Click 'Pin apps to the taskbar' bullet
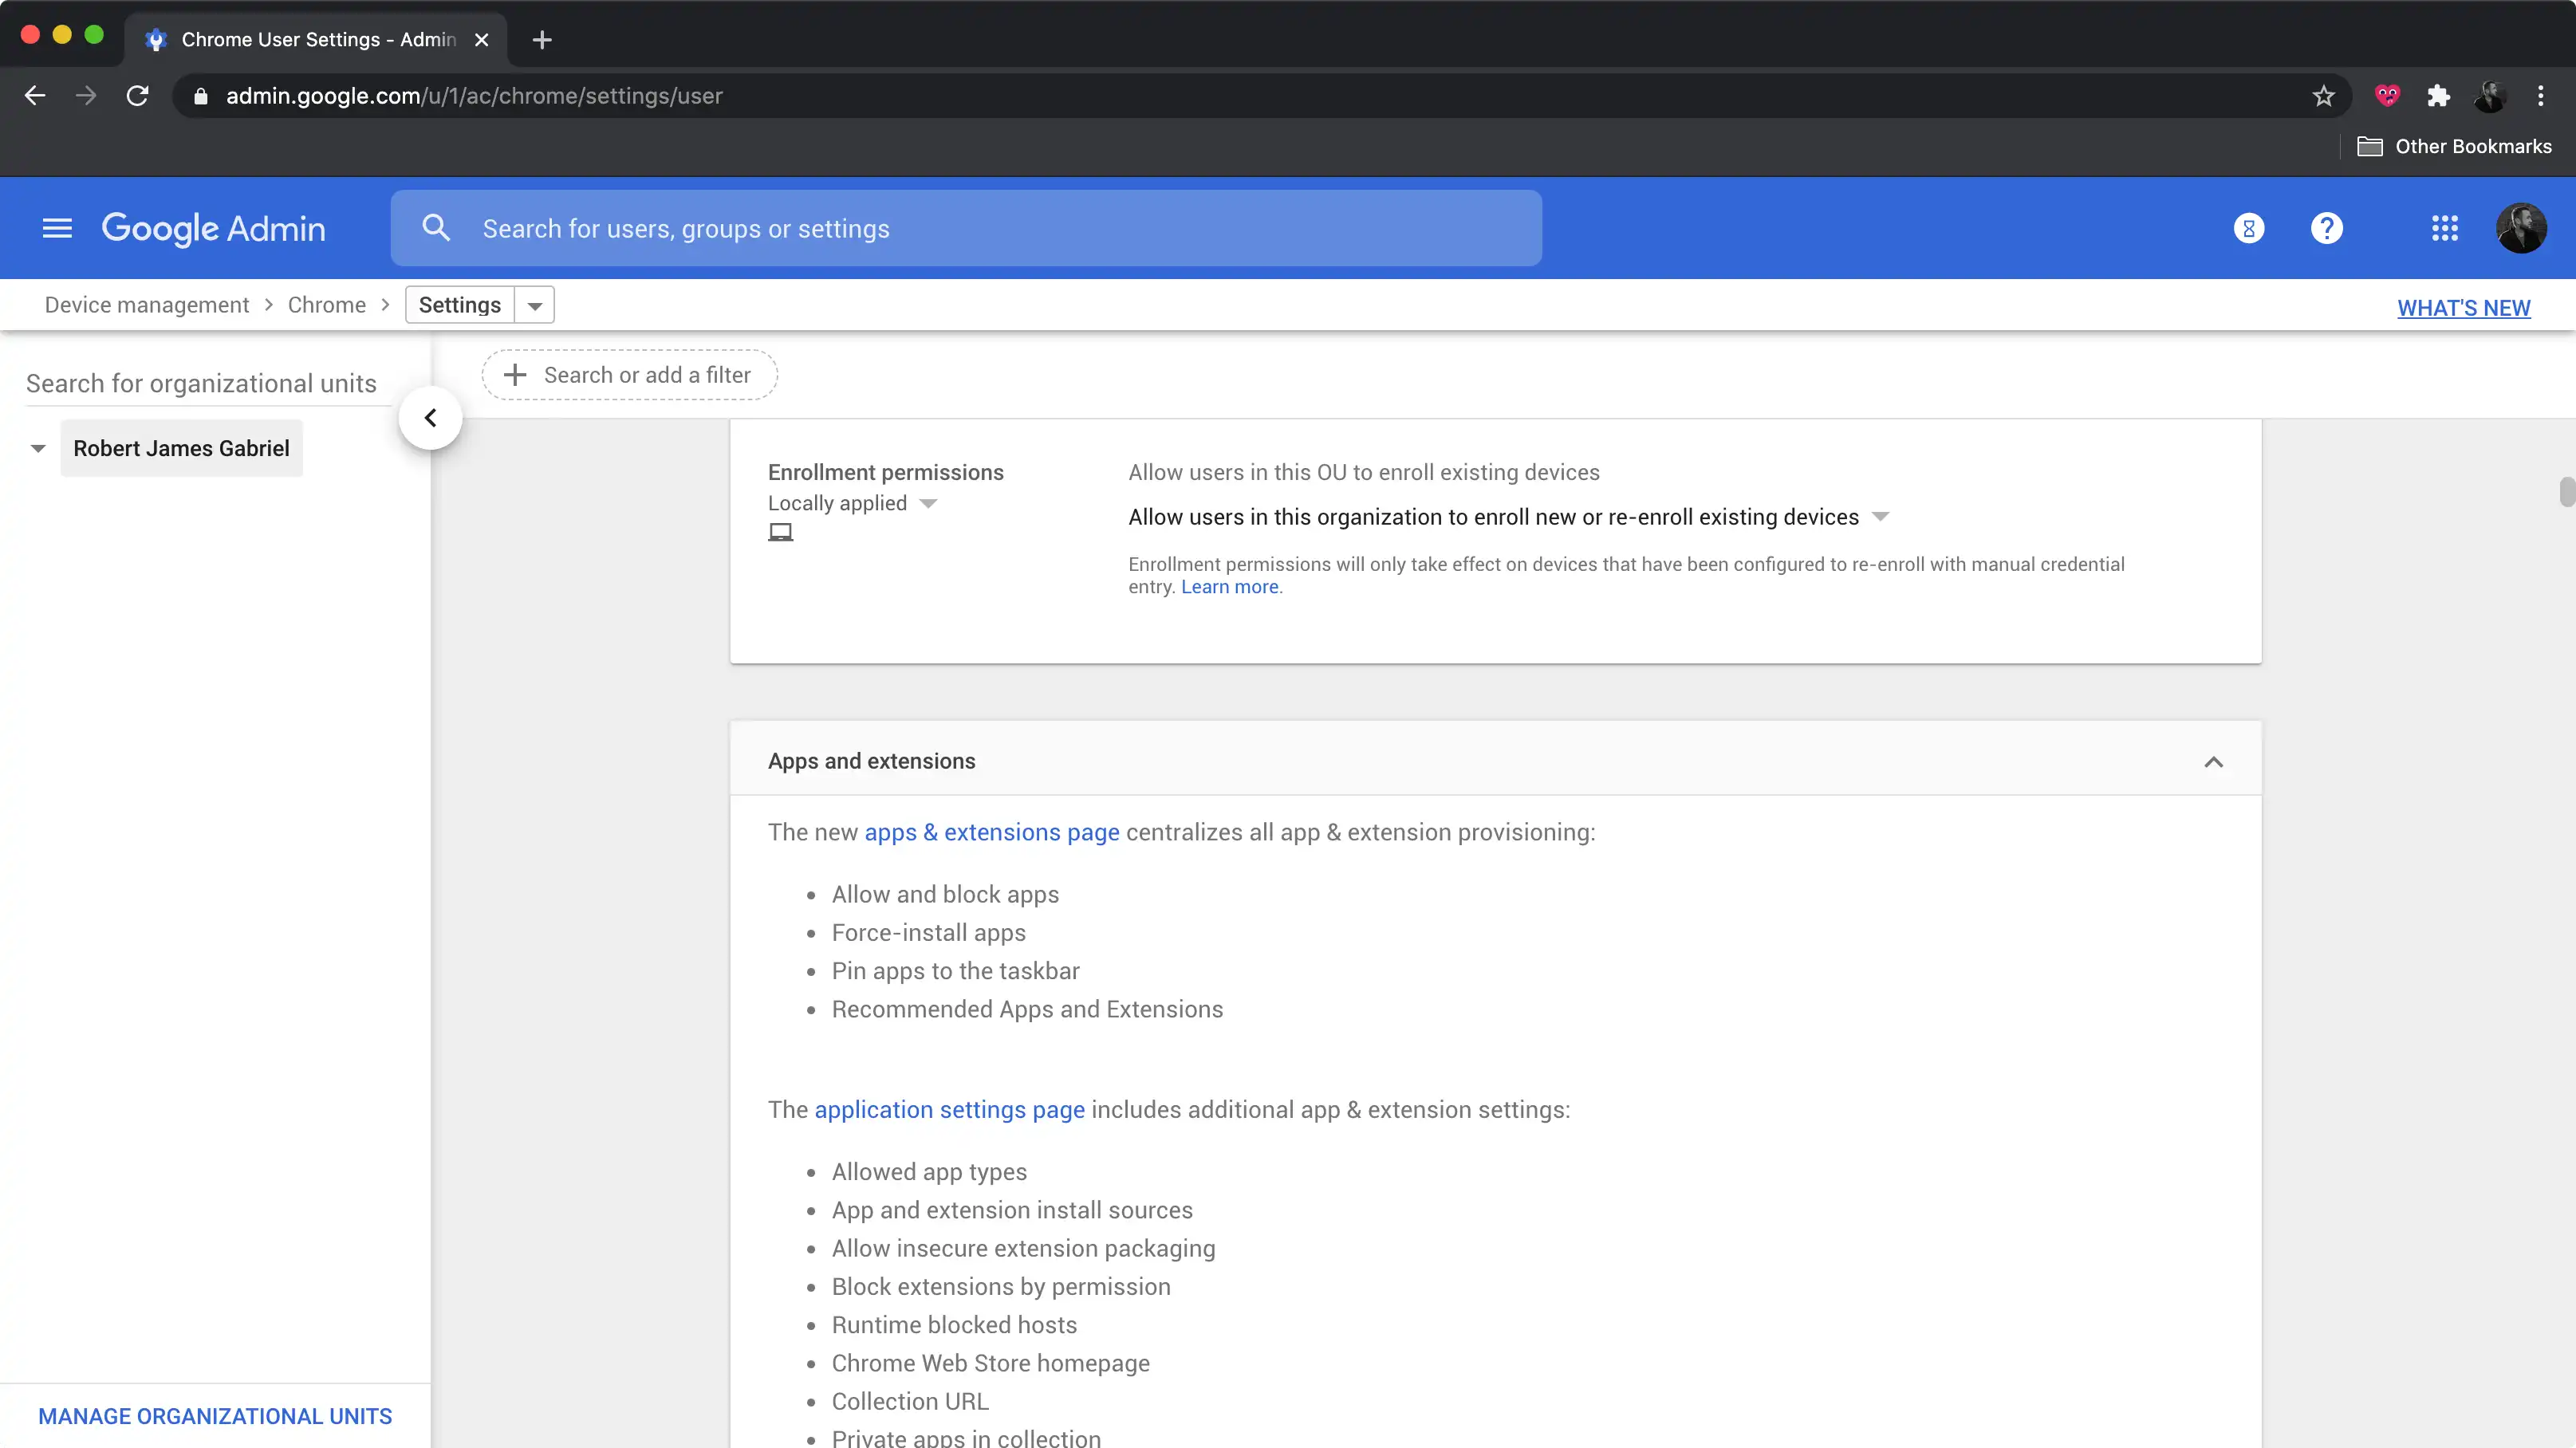2576x1448 pixels. (x=956, y=971)
